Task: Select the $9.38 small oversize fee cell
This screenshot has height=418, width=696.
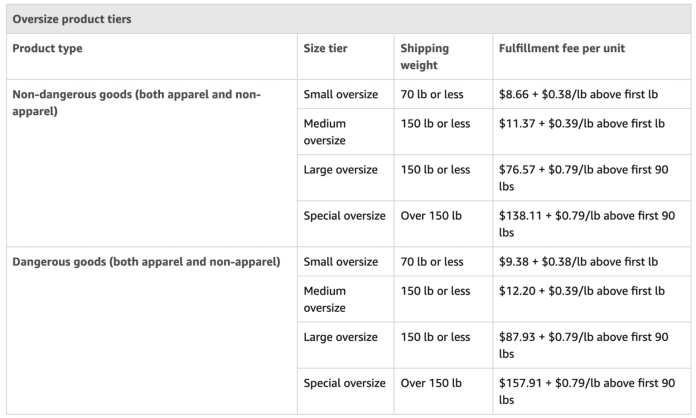Action: tap(578, 262)
